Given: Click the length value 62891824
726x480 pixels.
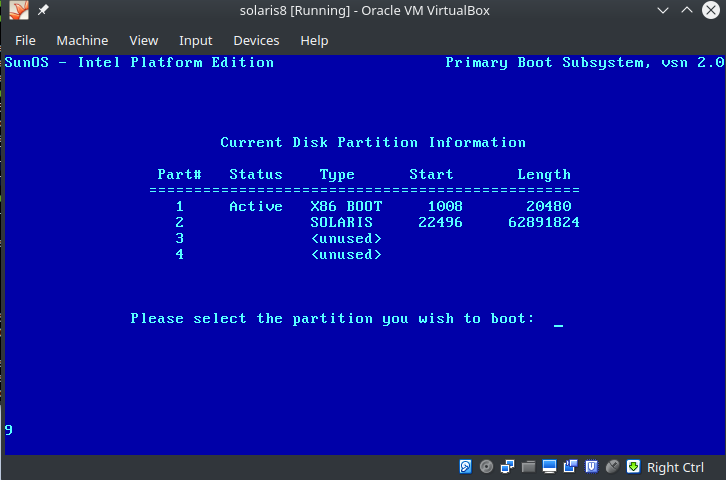Looking at the screenshot, I should pos(544,222).
